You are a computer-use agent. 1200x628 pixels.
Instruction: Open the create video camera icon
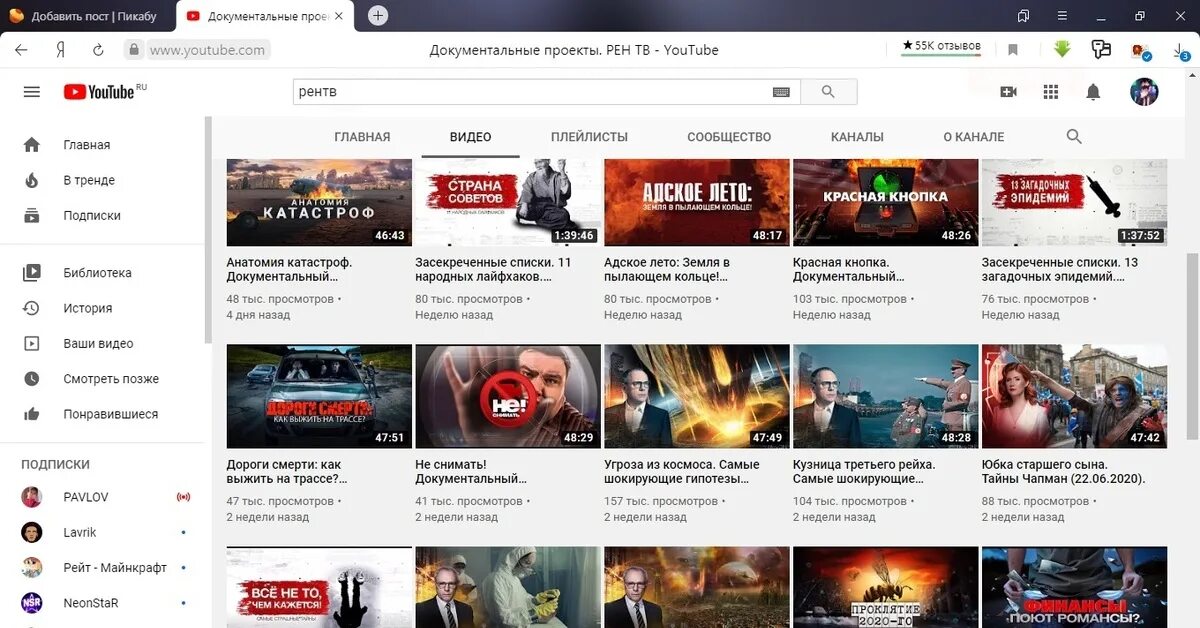coord(1008,92)
